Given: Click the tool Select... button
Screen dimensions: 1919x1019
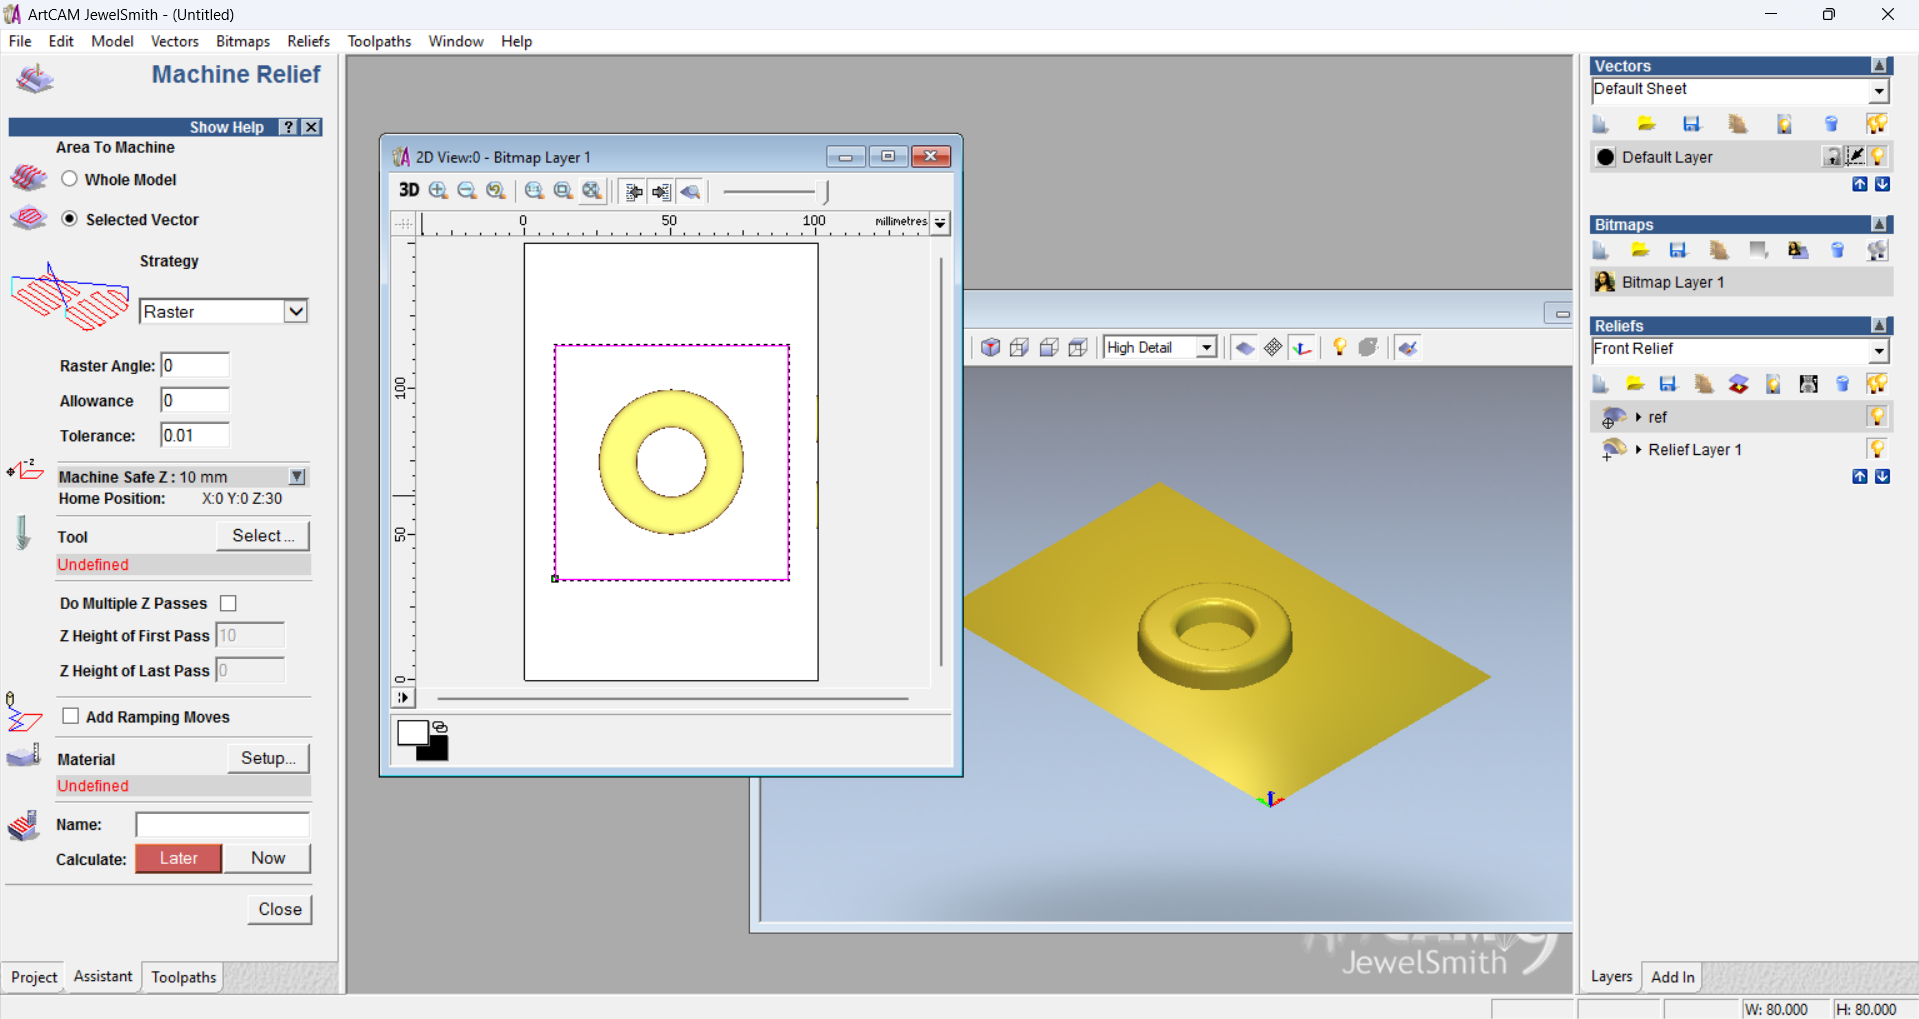Looking at the screenshot, I should click(x=263, y=536).
